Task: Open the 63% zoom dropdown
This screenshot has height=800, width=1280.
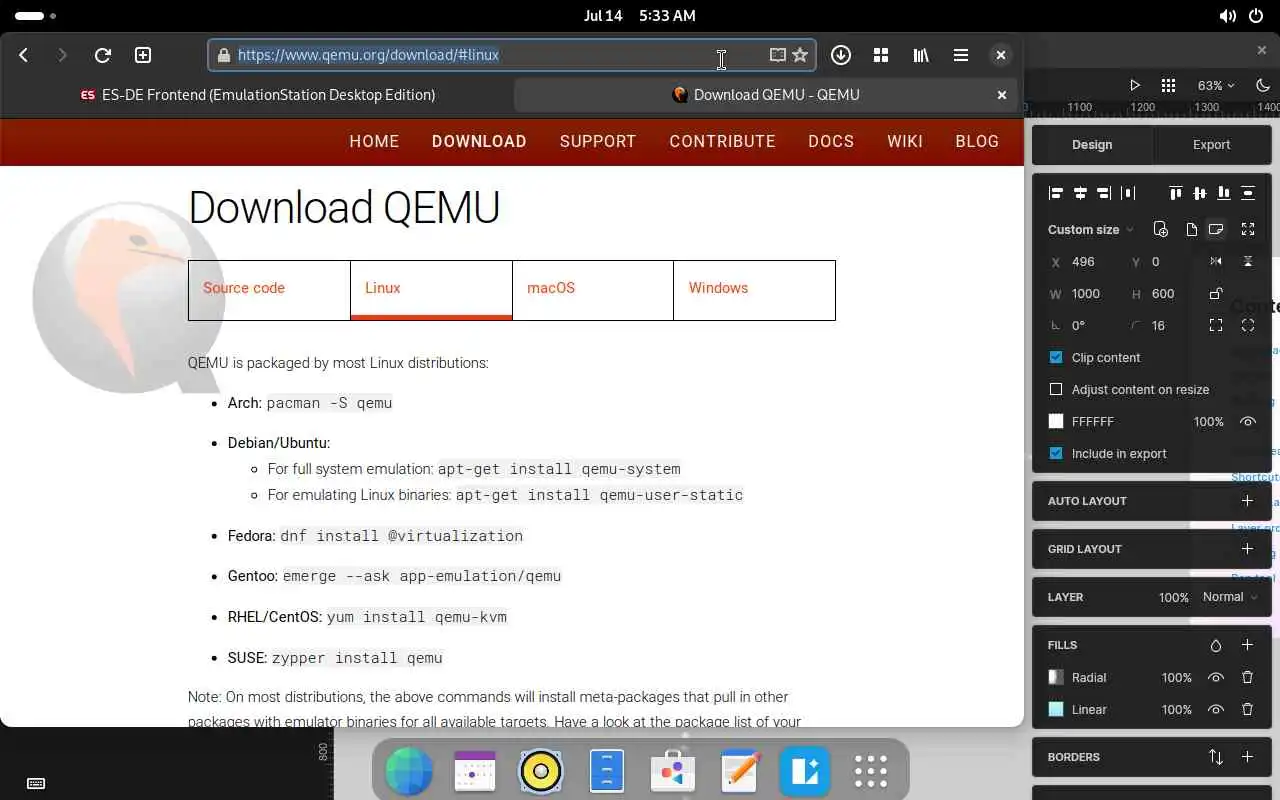Action: 1216,86
